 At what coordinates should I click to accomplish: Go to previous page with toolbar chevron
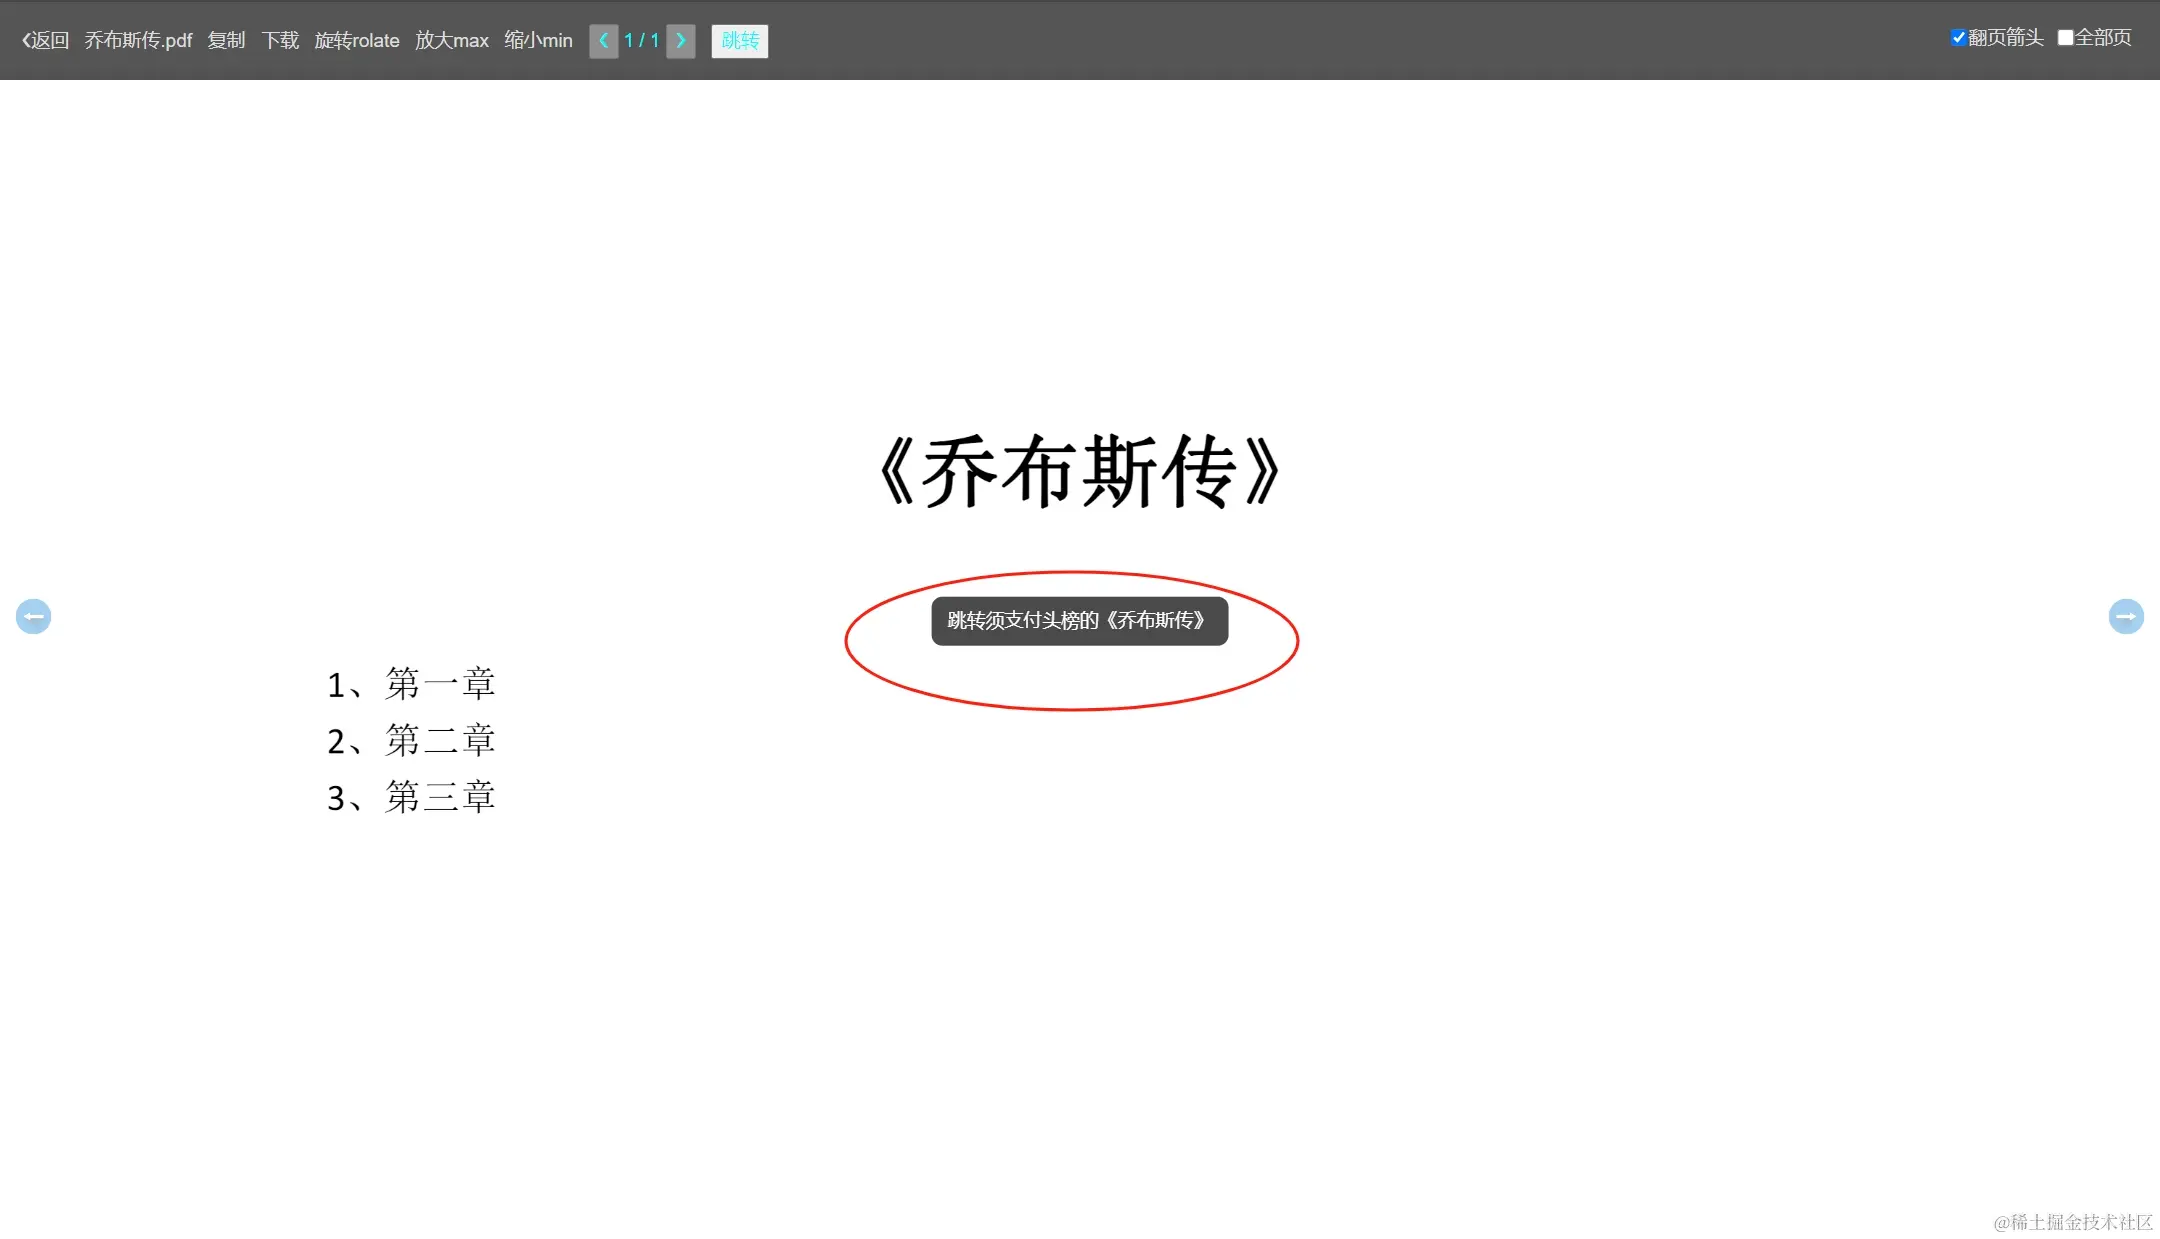[x=603, y=41]
